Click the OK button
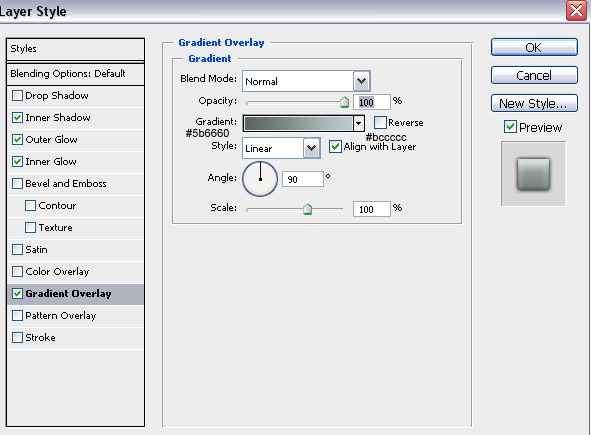The height and width of the screenshot is (435, 591). coord(534,47)
